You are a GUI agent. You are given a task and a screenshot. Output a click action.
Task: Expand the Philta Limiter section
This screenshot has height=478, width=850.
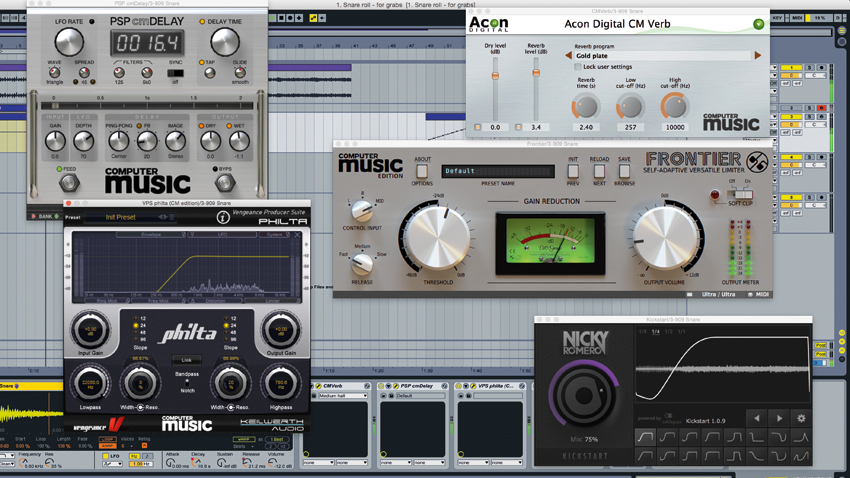pyautogui.click(x=272, y=301)
